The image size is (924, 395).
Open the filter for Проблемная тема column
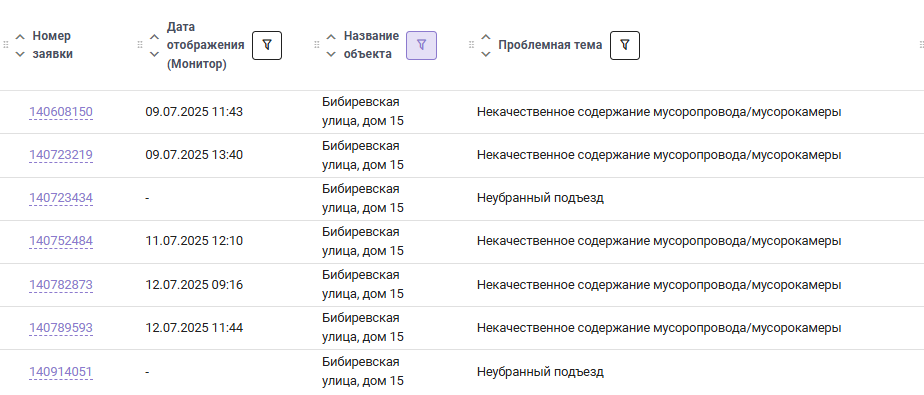(x=625, y=45)
